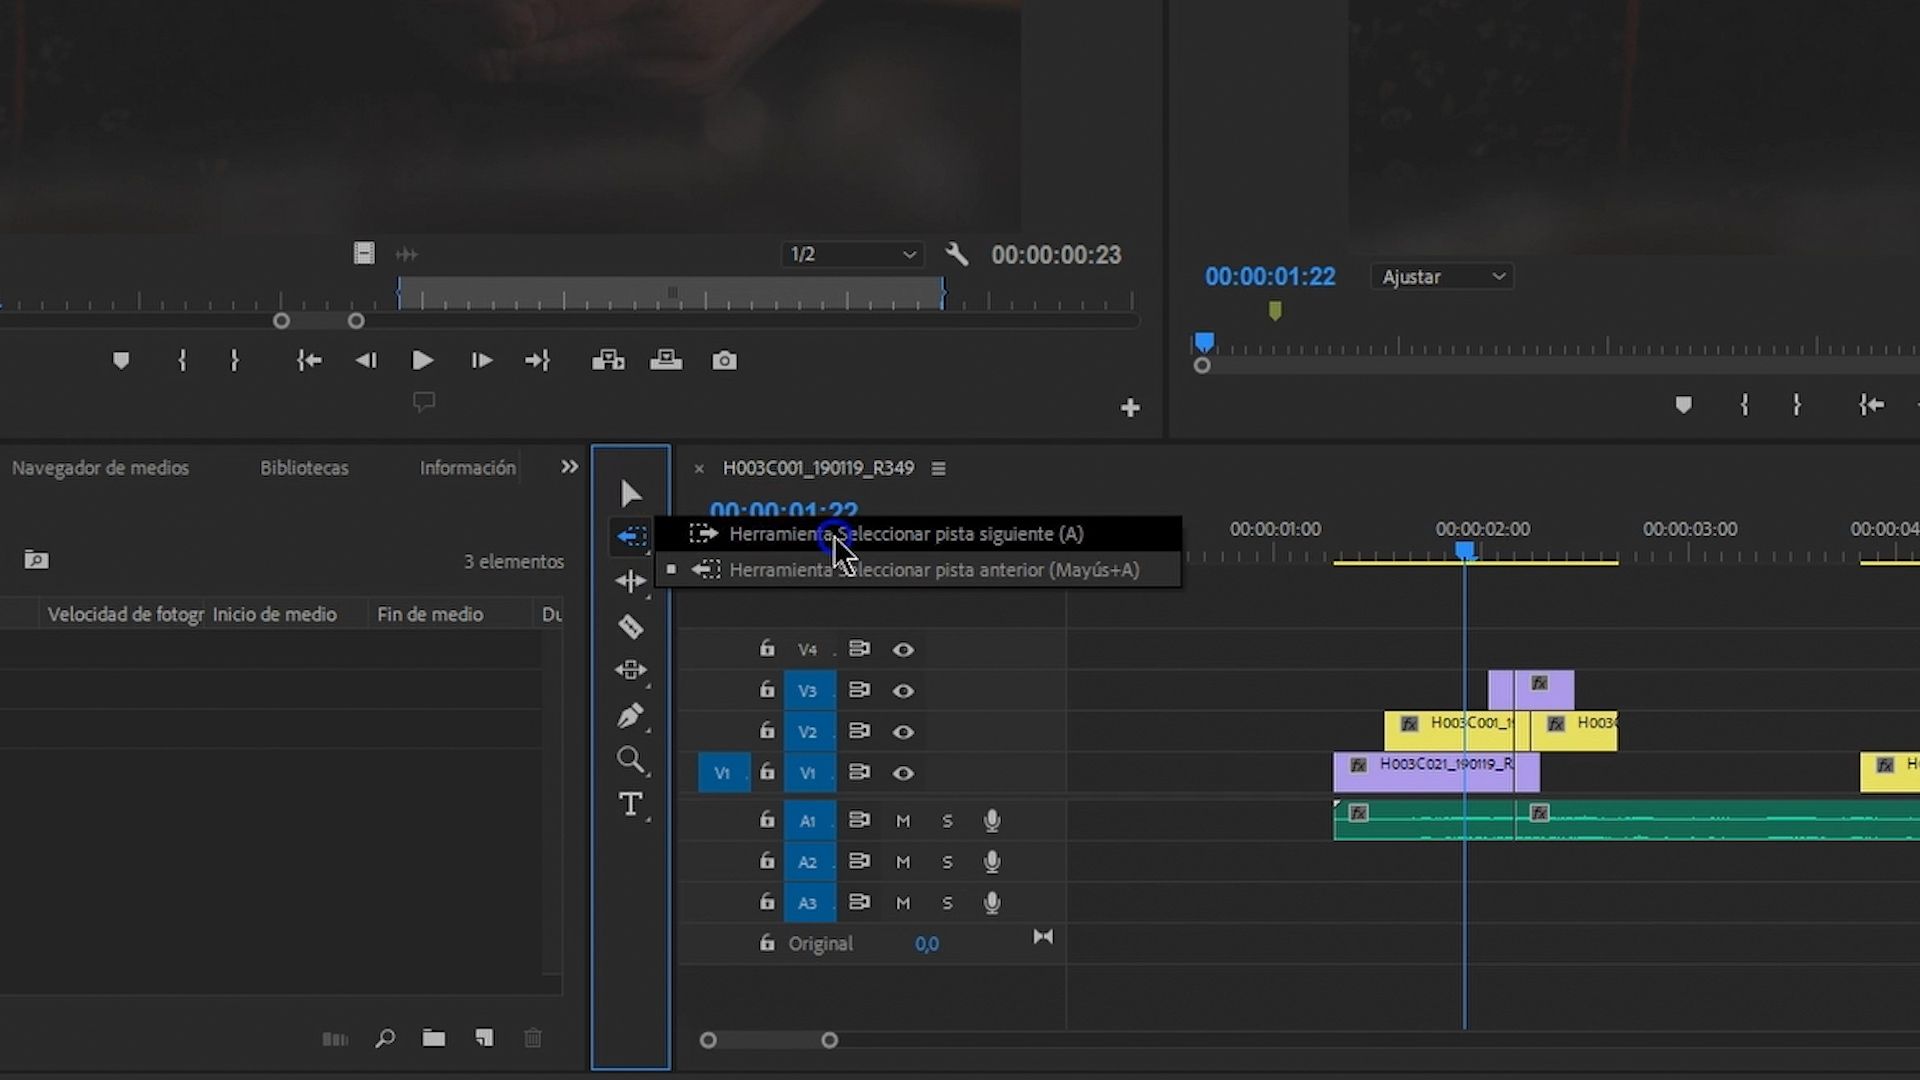Solo the A2 audio track
Viewport: 1920px width, 1080px height.
coord(947,861)
